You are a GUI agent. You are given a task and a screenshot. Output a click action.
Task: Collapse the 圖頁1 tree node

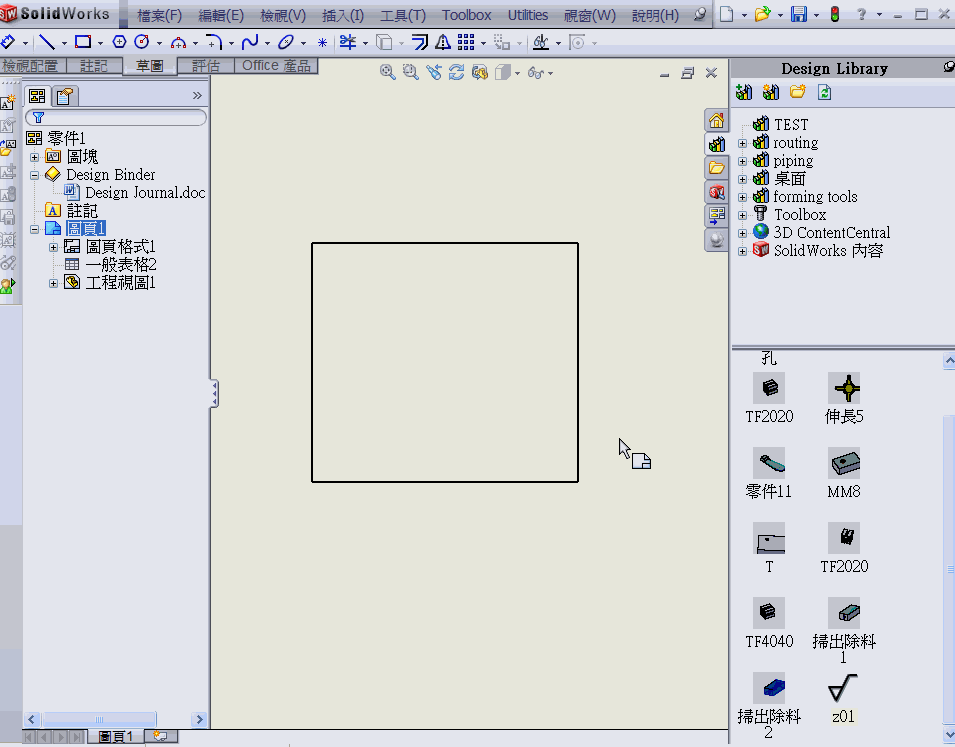coord(35,229)
